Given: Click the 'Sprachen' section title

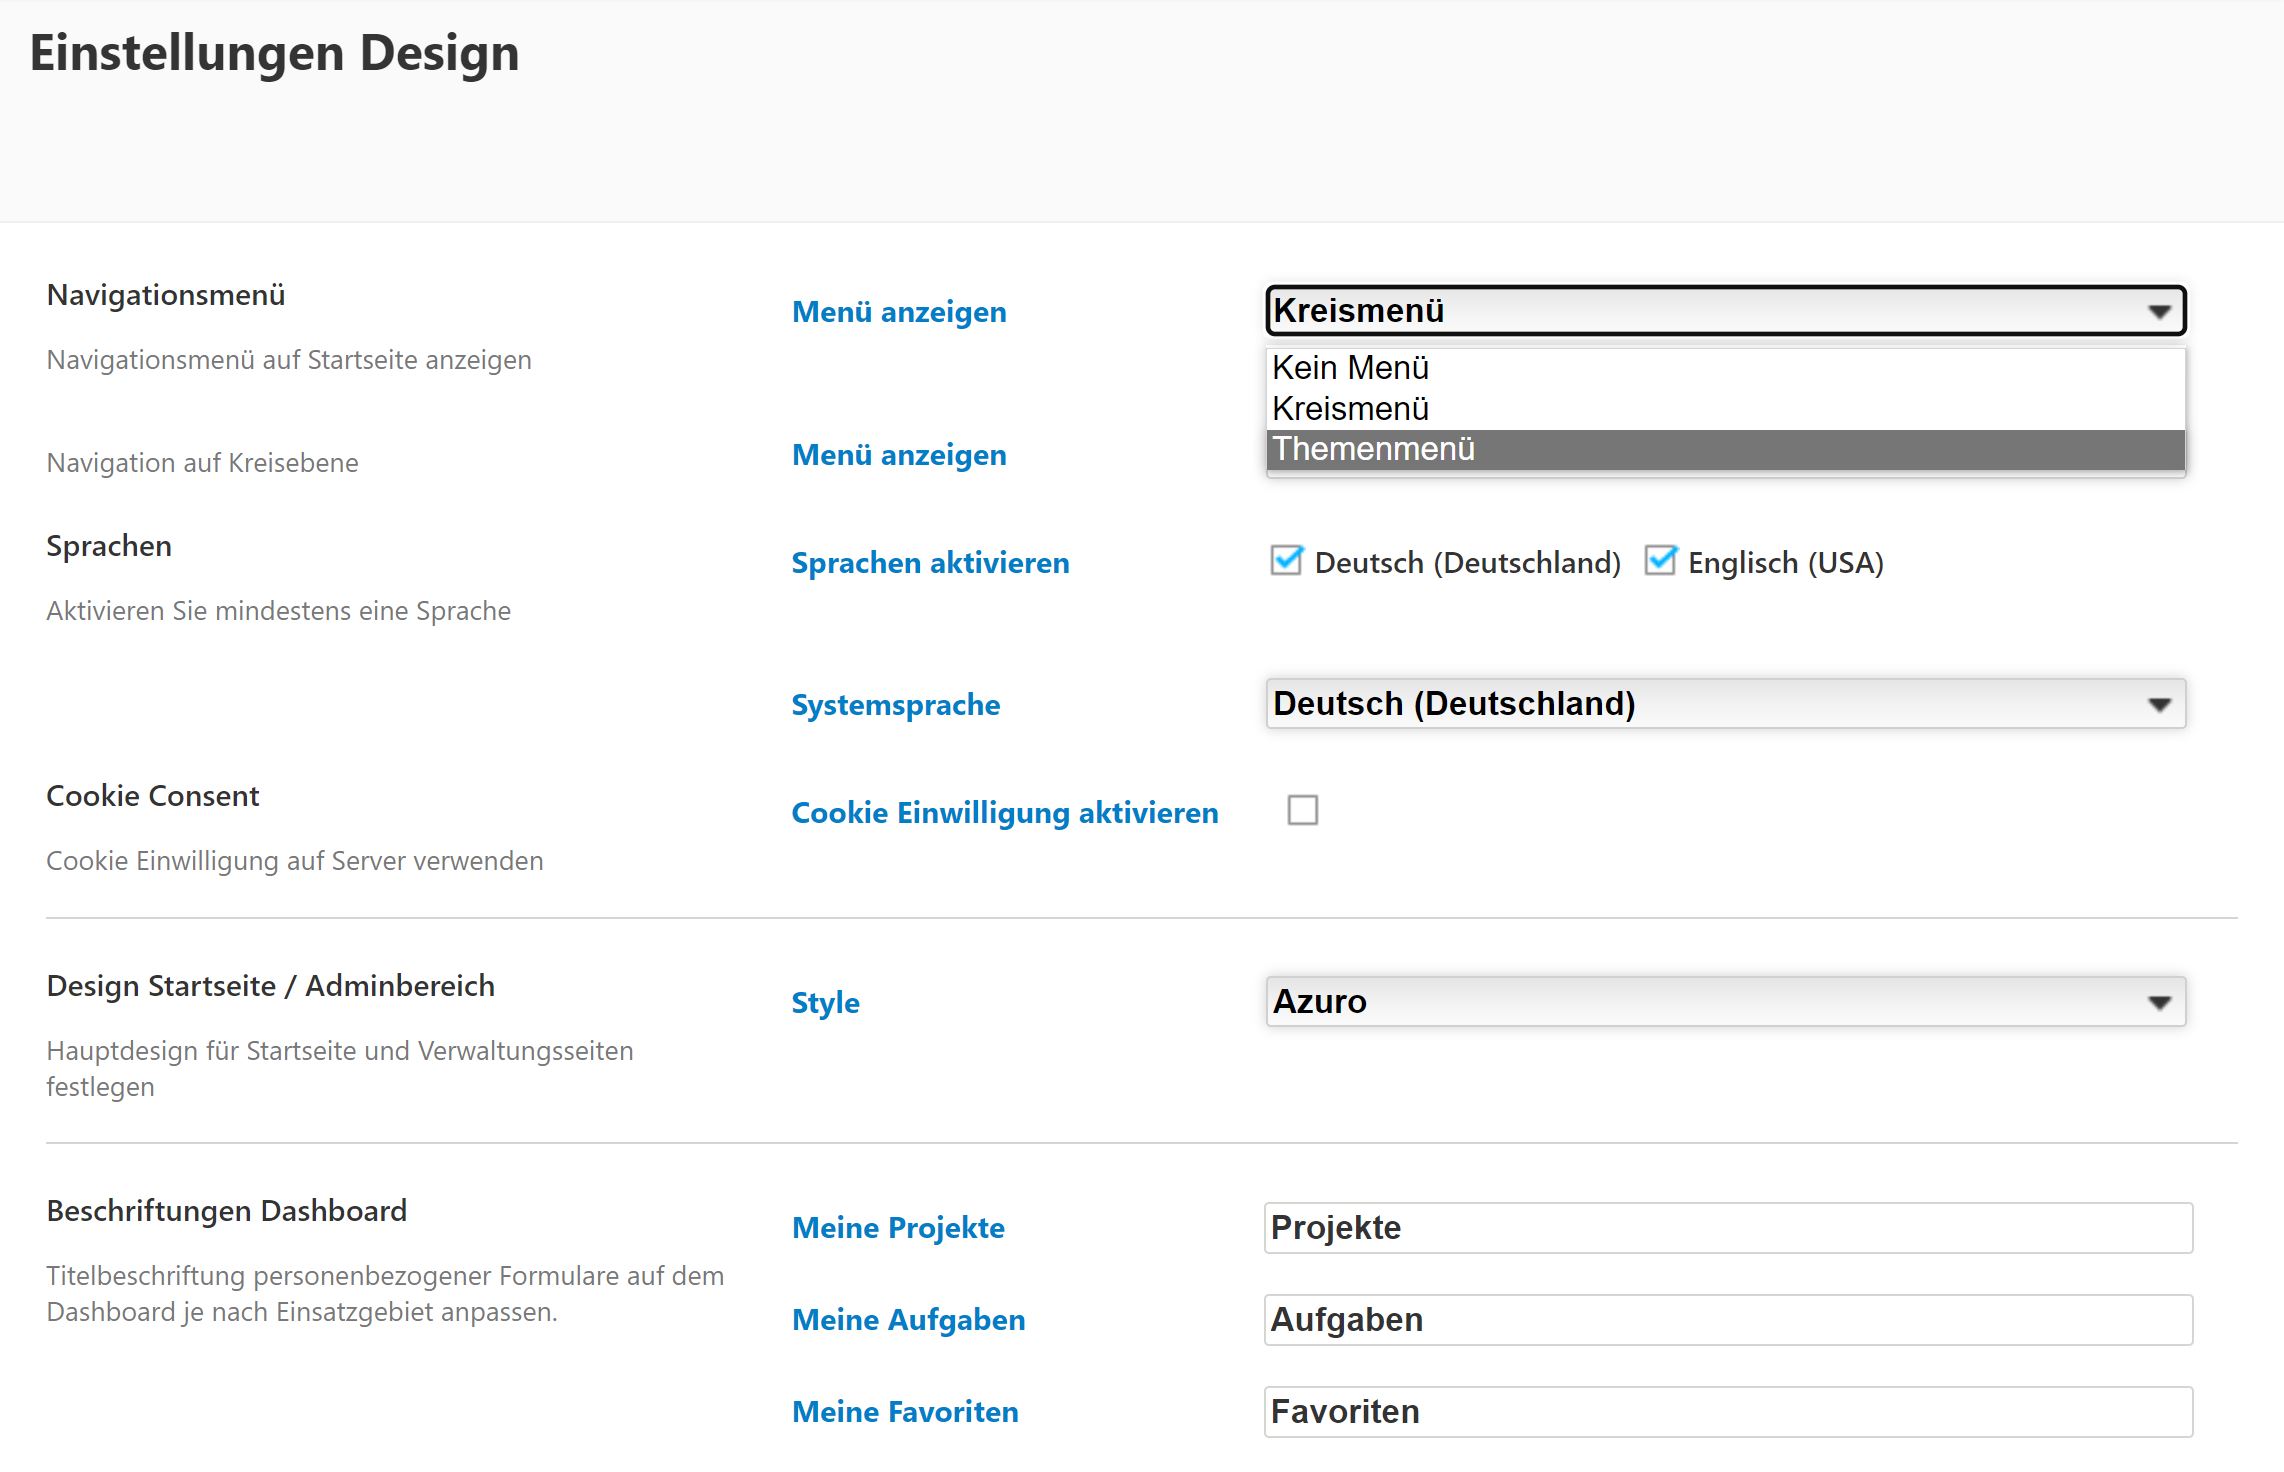Looking at the screenshot, I should [x=109, y=546].
